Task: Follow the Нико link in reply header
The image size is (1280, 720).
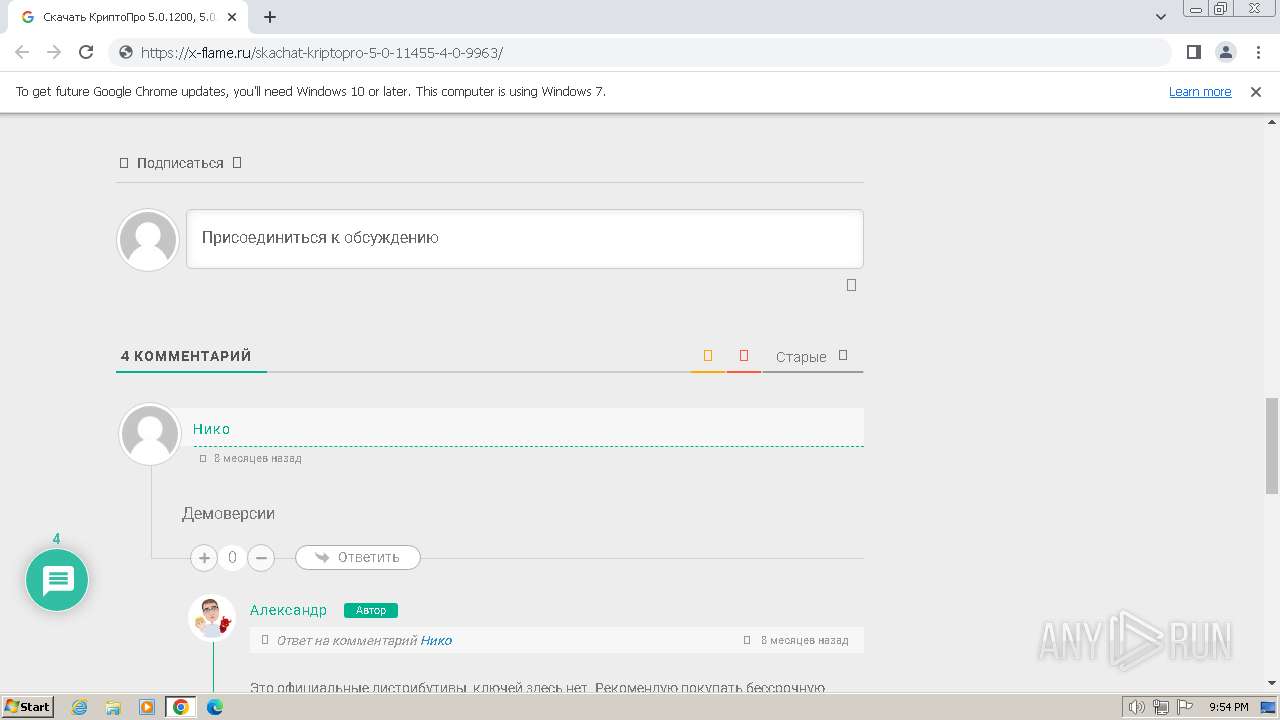Action: 436,640
